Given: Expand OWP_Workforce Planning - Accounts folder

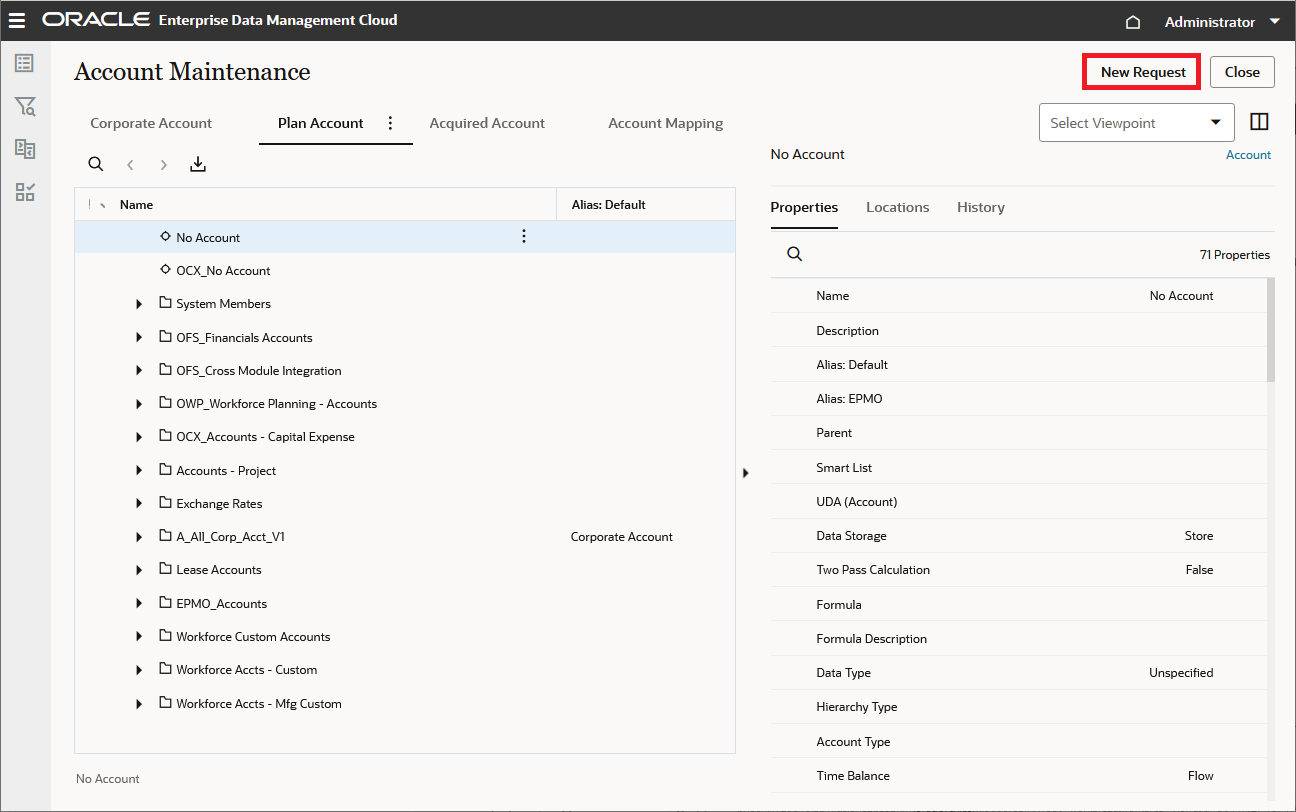Looking at the screenshot, I should tap(139, 404).
